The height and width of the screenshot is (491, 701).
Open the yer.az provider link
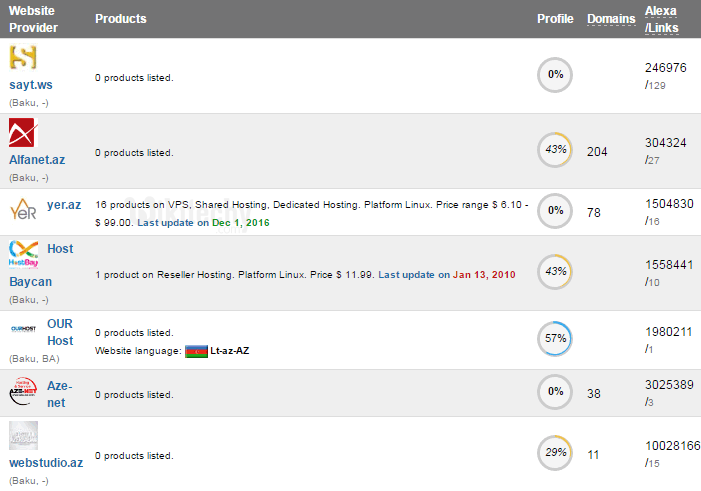tap(64, 205)
